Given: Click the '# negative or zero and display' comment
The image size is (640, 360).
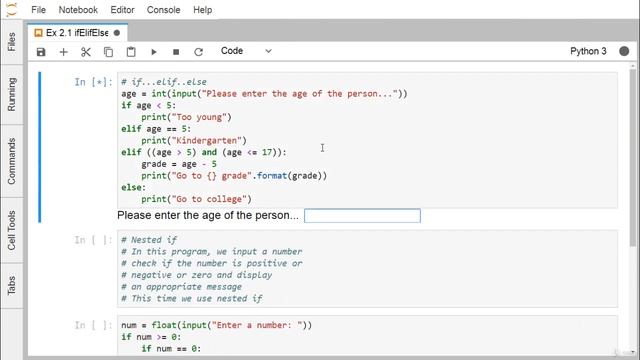Looking at the screenshot, I should [x=196, y=275].
